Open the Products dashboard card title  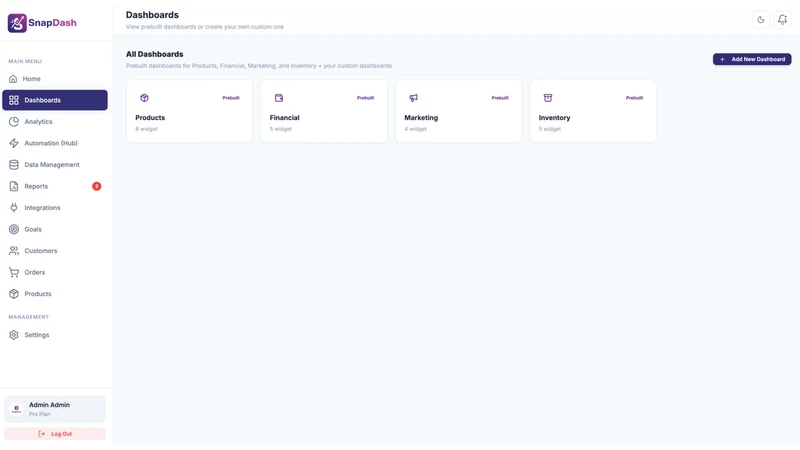150,117
